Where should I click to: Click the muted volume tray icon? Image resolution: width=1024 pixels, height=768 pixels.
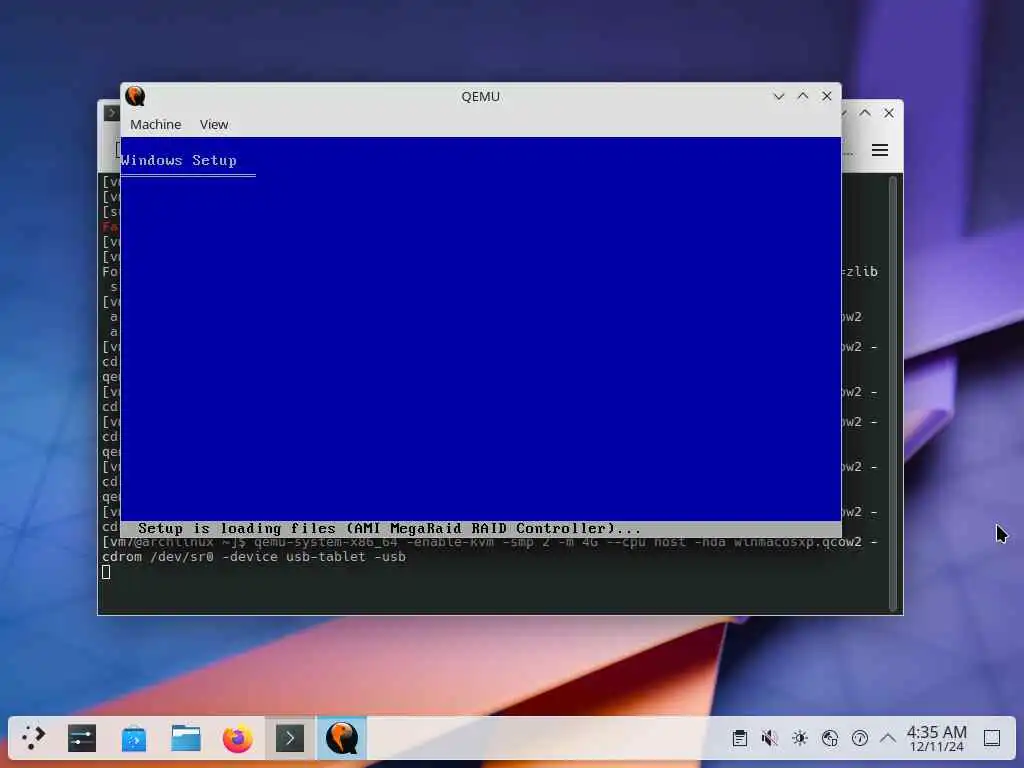(x=769, y=738)
